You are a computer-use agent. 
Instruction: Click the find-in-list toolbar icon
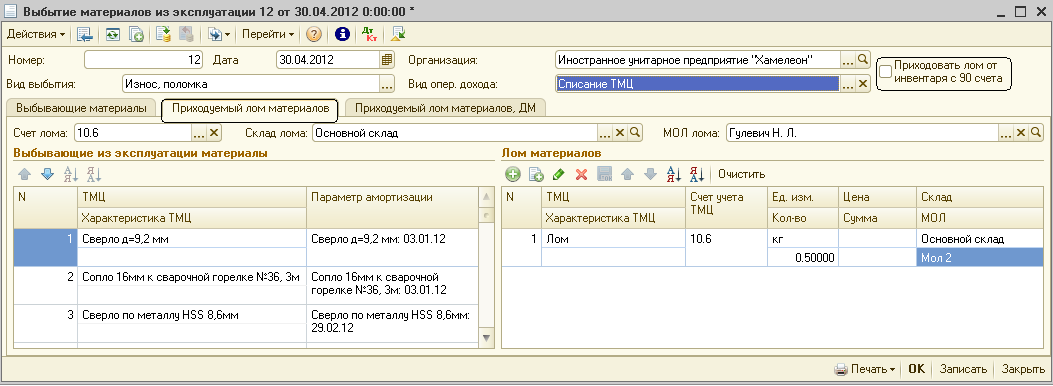(x=84, y=34)
